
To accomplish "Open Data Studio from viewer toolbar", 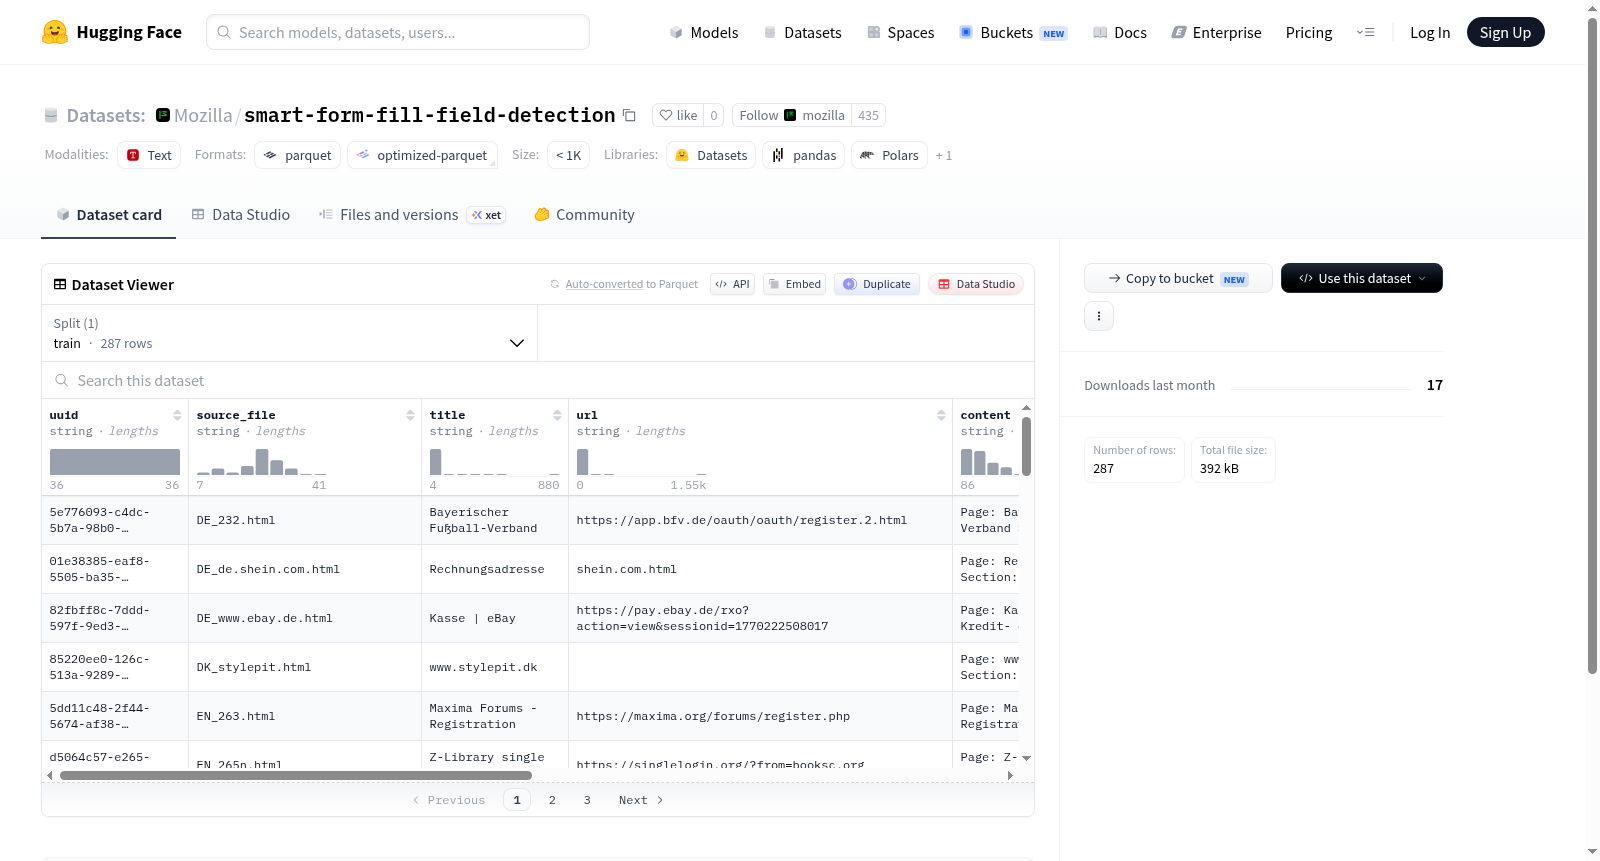I will (x=976, y=284).
